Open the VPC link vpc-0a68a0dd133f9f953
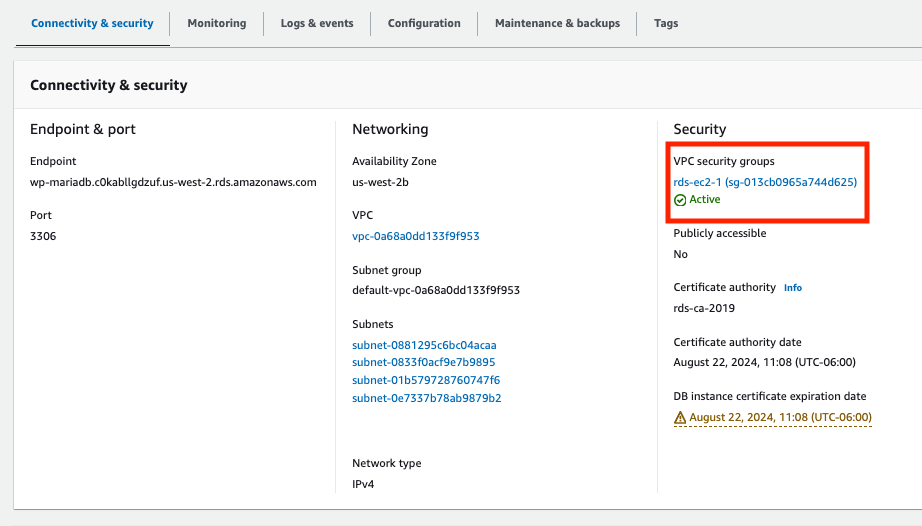Screen dimensions: 922x526 pos(416,236)
